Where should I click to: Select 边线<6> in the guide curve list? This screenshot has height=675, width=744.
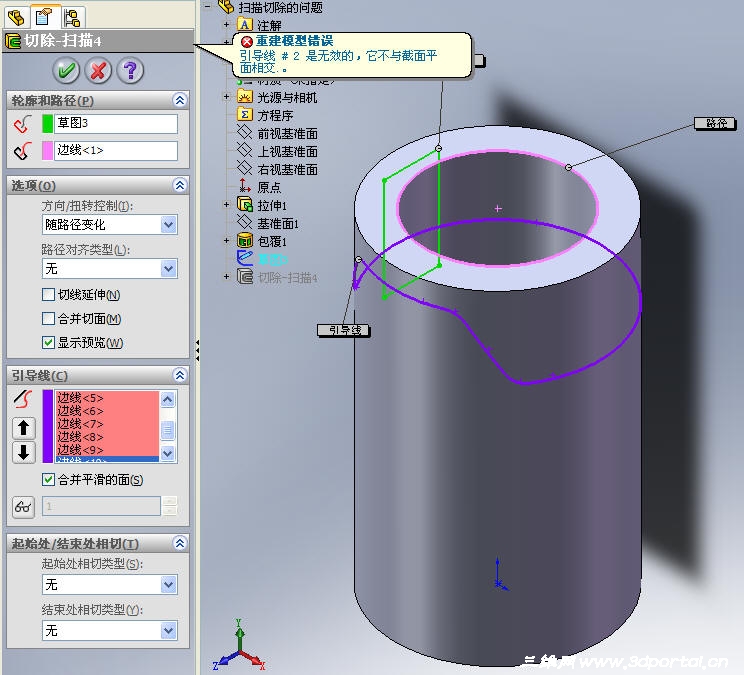[x=107, y=411]
